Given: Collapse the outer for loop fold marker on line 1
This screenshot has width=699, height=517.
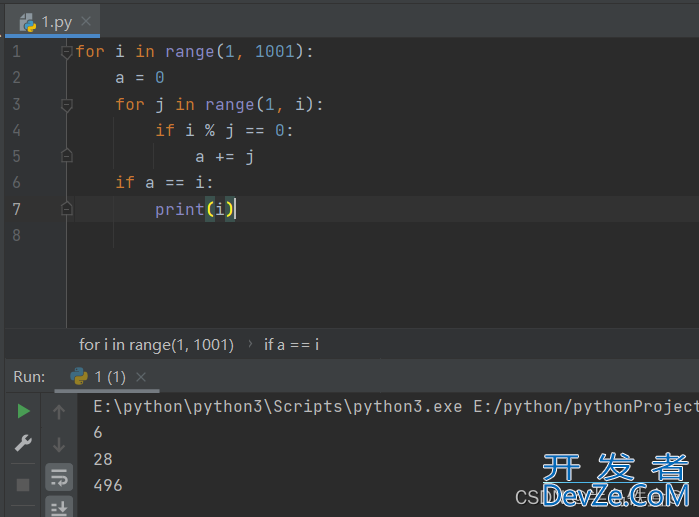Looking at the screenshot, I should (x=66, y=52).
